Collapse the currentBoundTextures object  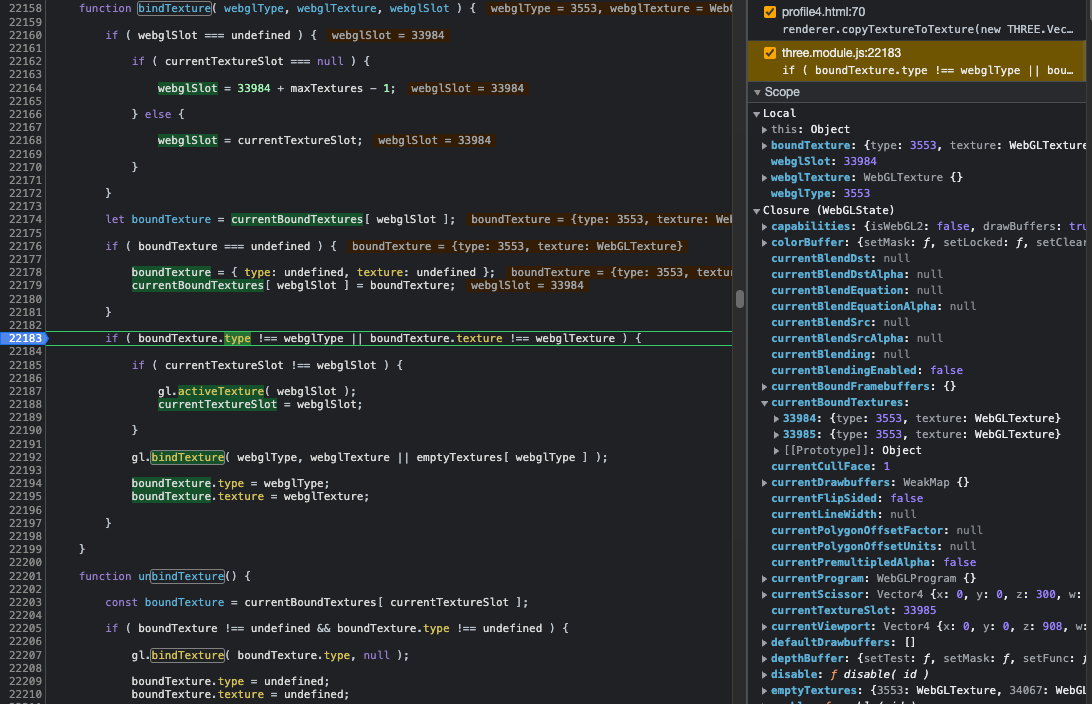pyautogui.click(x=766, y=402)
